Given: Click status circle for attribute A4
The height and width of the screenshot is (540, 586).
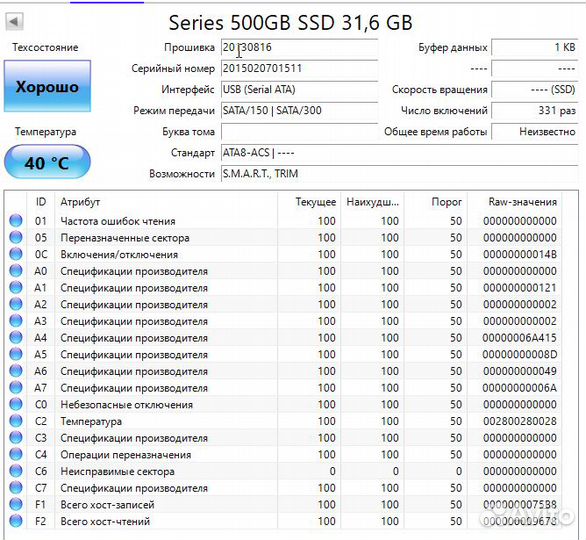Looking at the screenshot, I should click(16, 338).
